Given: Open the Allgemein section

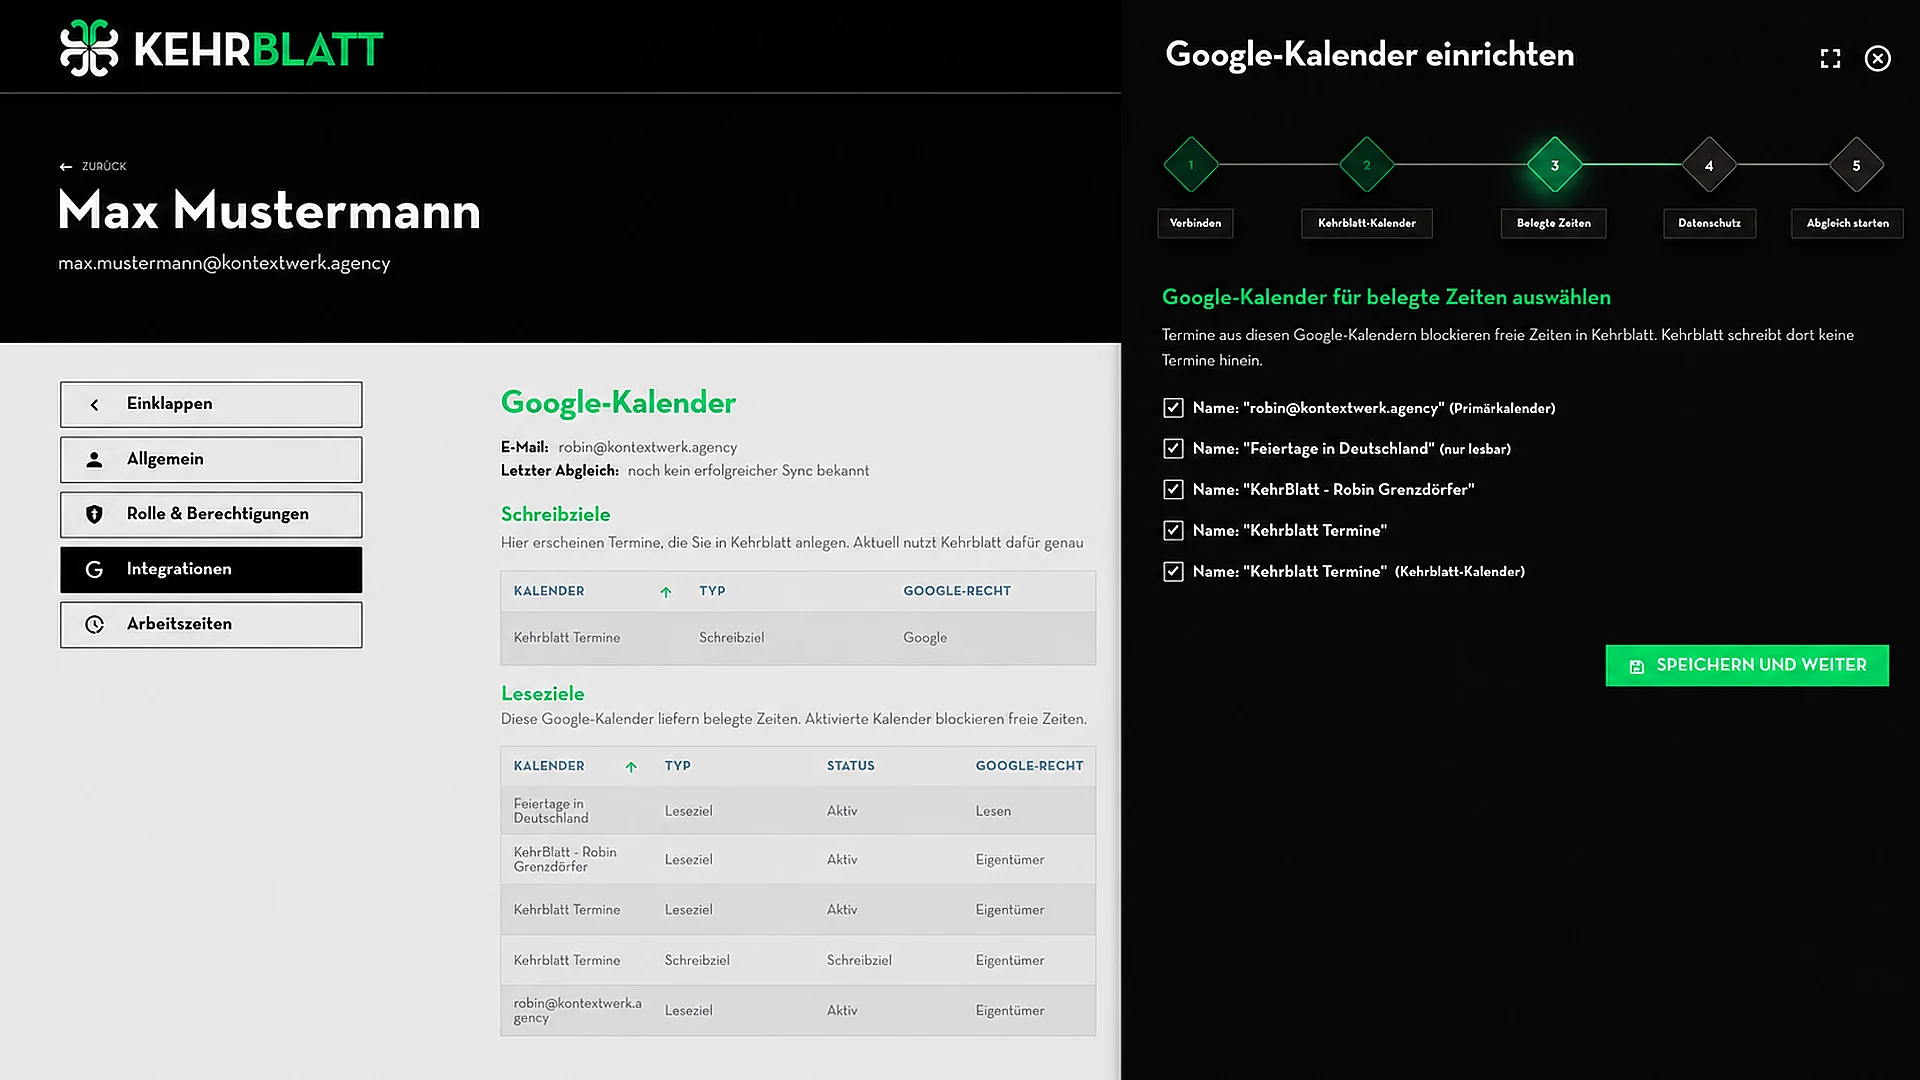Looking at the screenshot, I should [x=211, y=460].
